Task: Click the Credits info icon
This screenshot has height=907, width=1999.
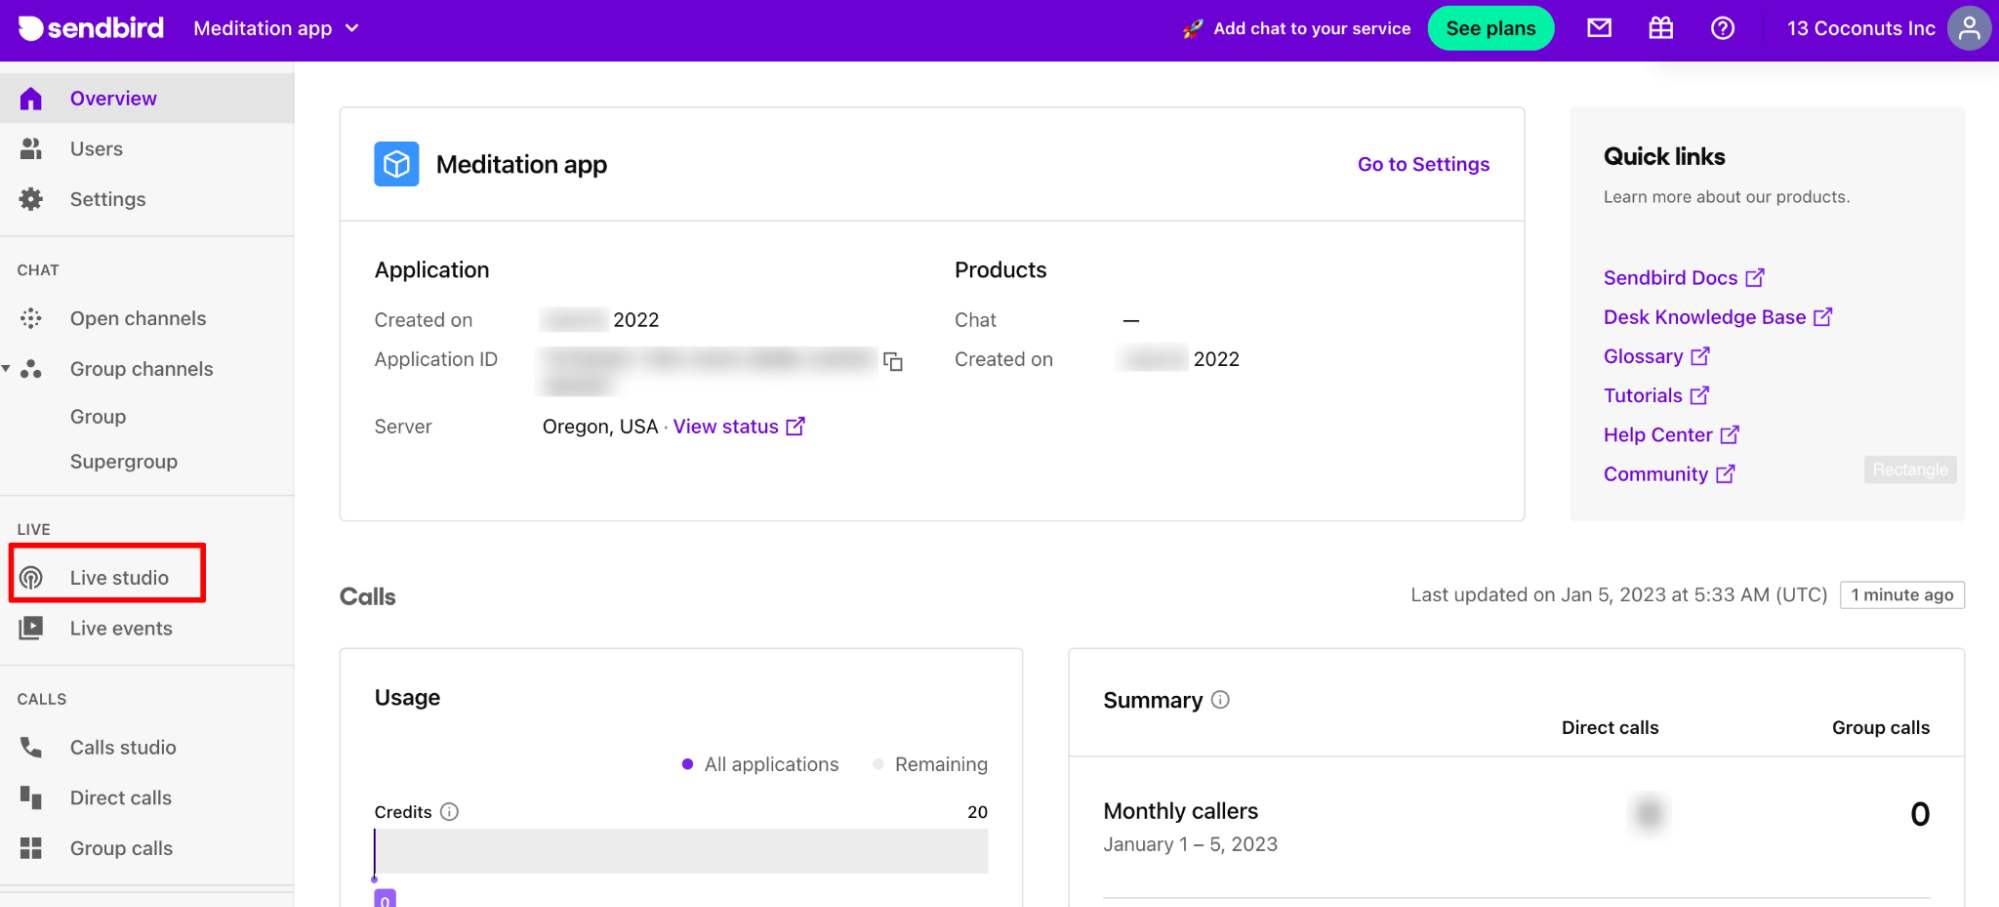Action: point(449,812)
